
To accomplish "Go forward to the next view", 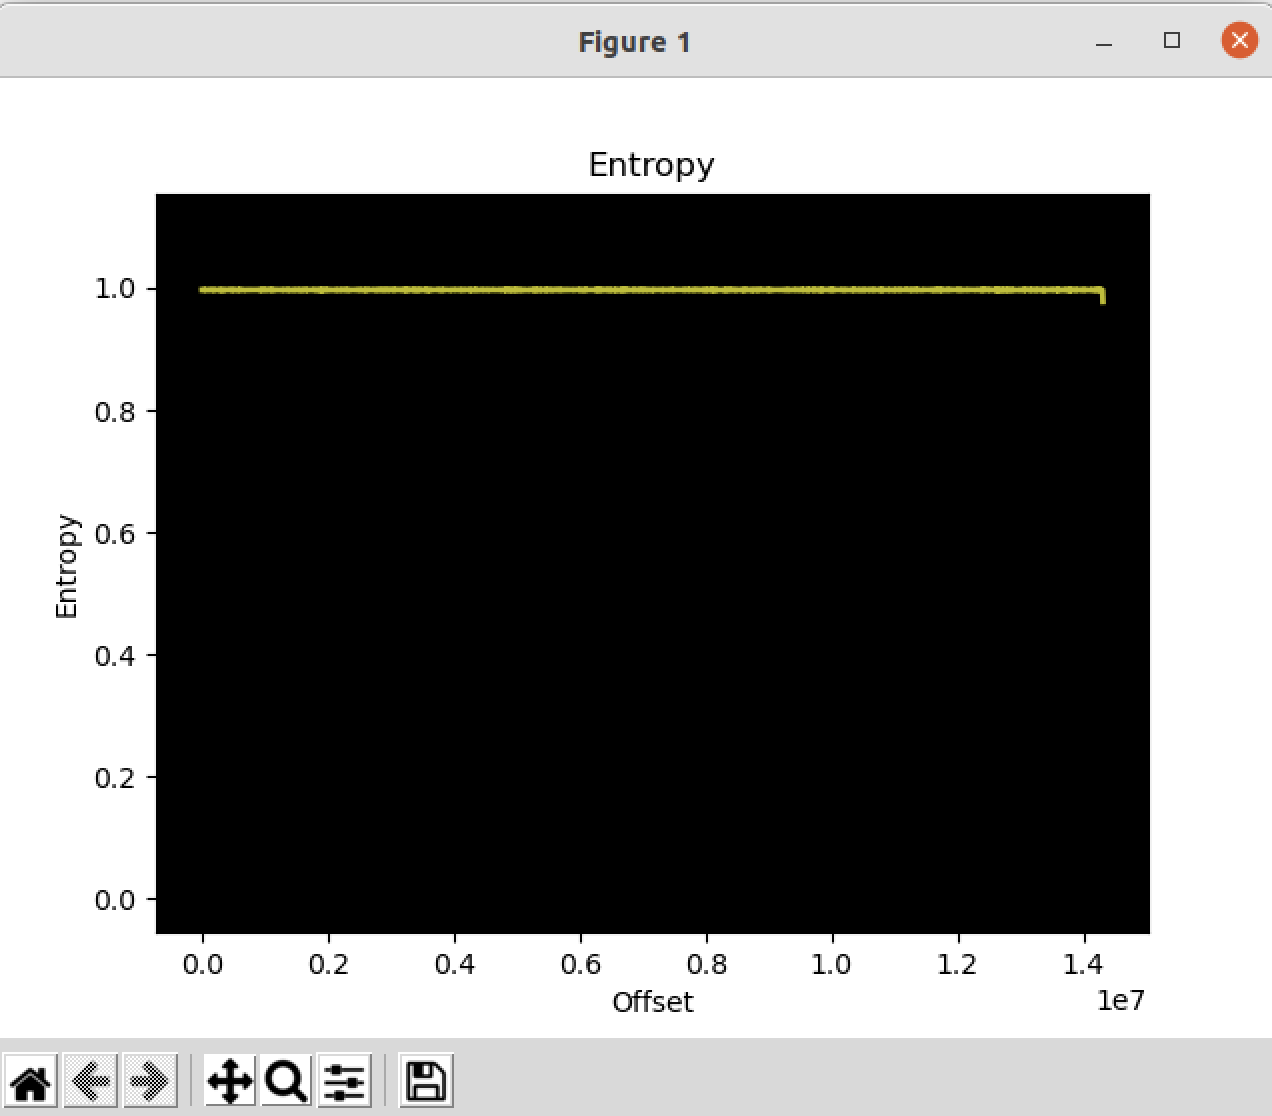I will [150, 1080].
